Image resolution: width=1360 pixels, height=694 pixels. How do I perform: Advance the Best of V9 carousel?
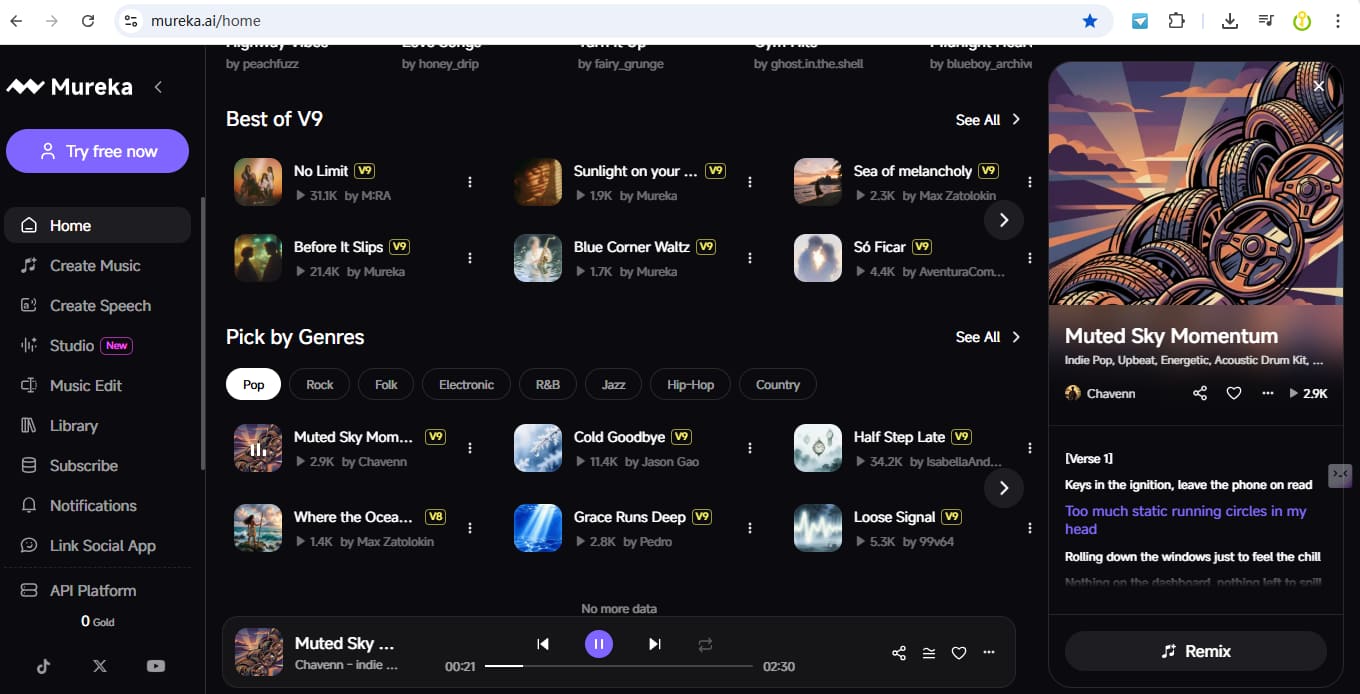[1003, 219]
